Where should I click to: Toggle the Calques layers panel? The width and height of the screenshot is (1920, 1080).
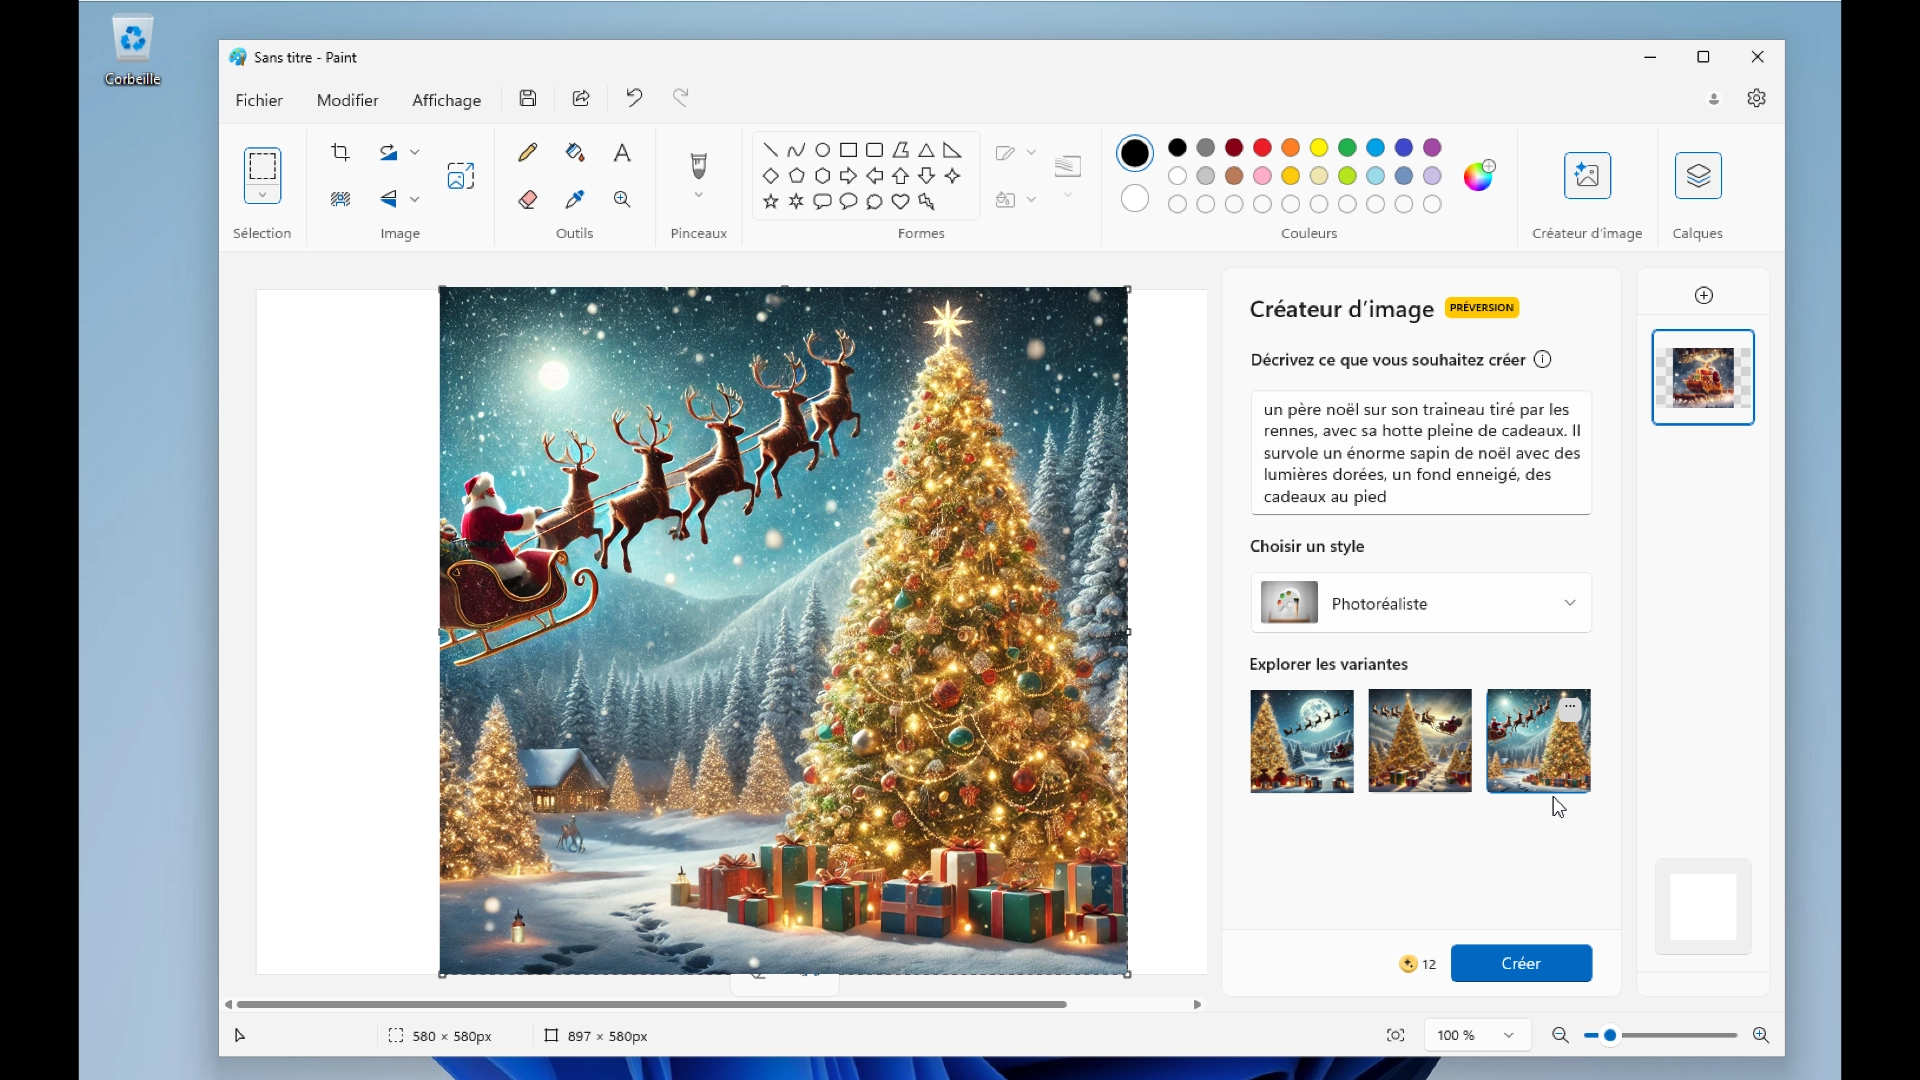1698,175
